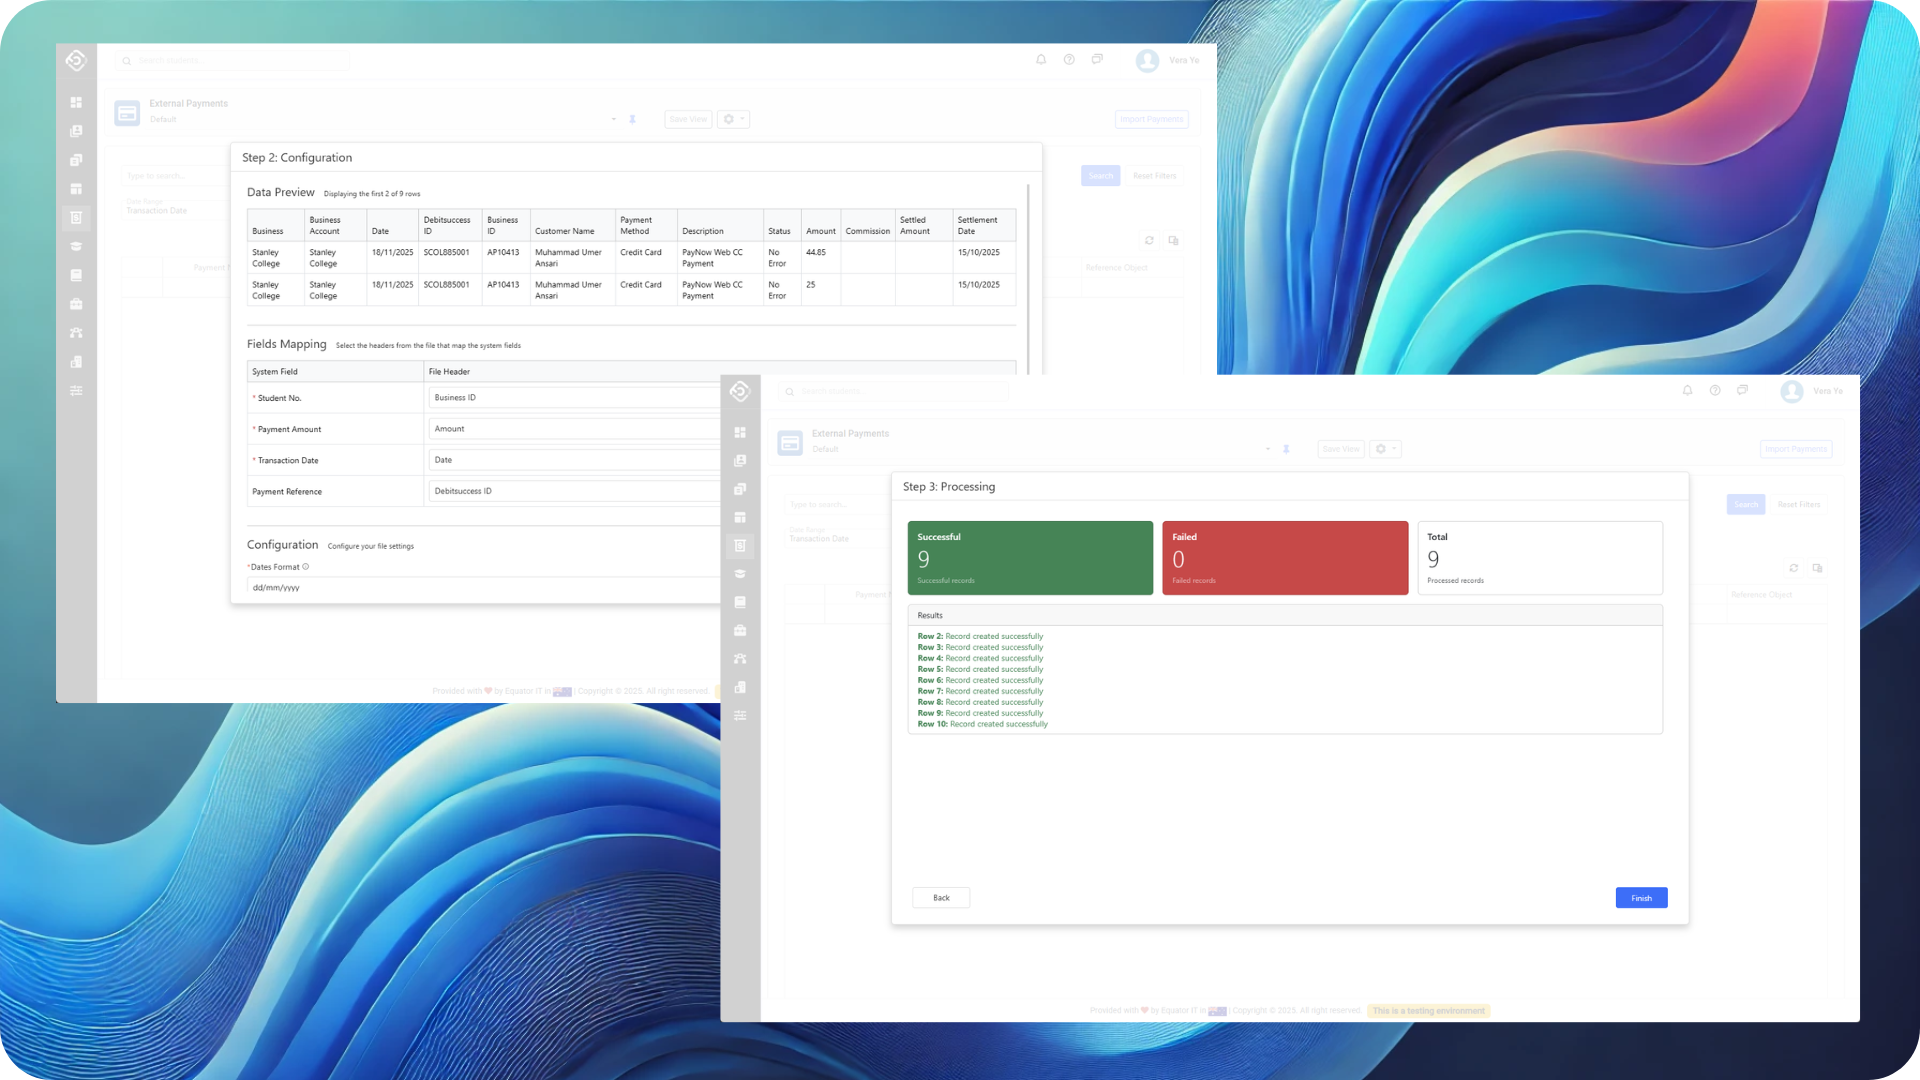
Task: Click Back button in Processing dialog
Action: click(x=941, y=898)
